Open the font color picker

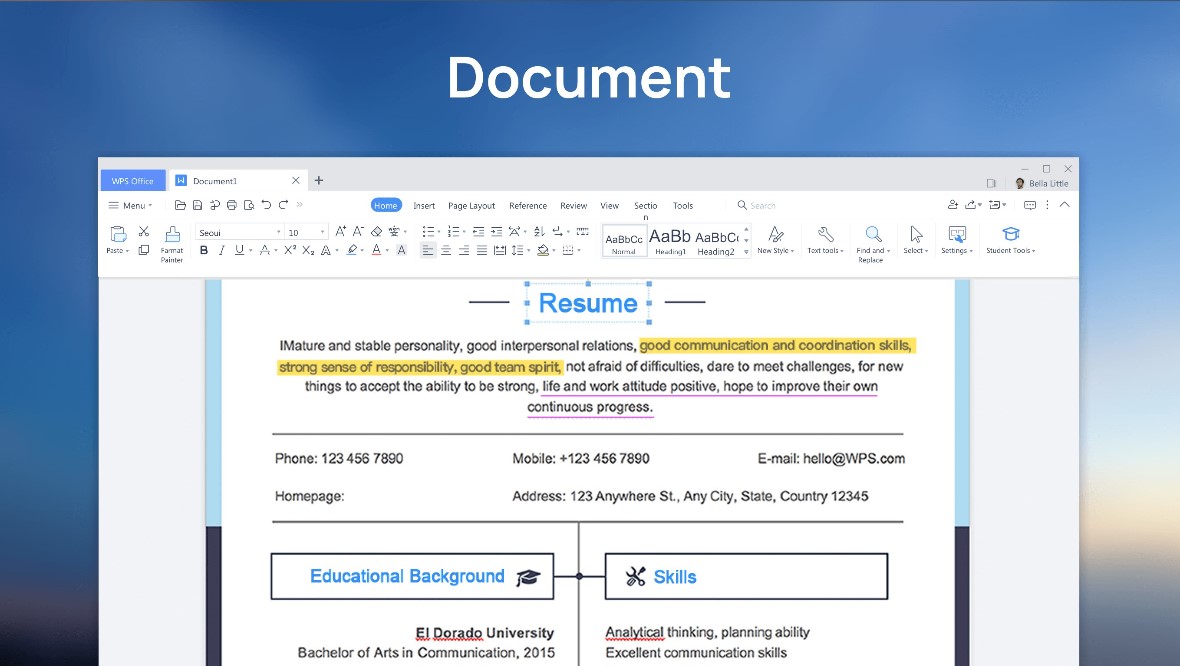tap(376, 250)
